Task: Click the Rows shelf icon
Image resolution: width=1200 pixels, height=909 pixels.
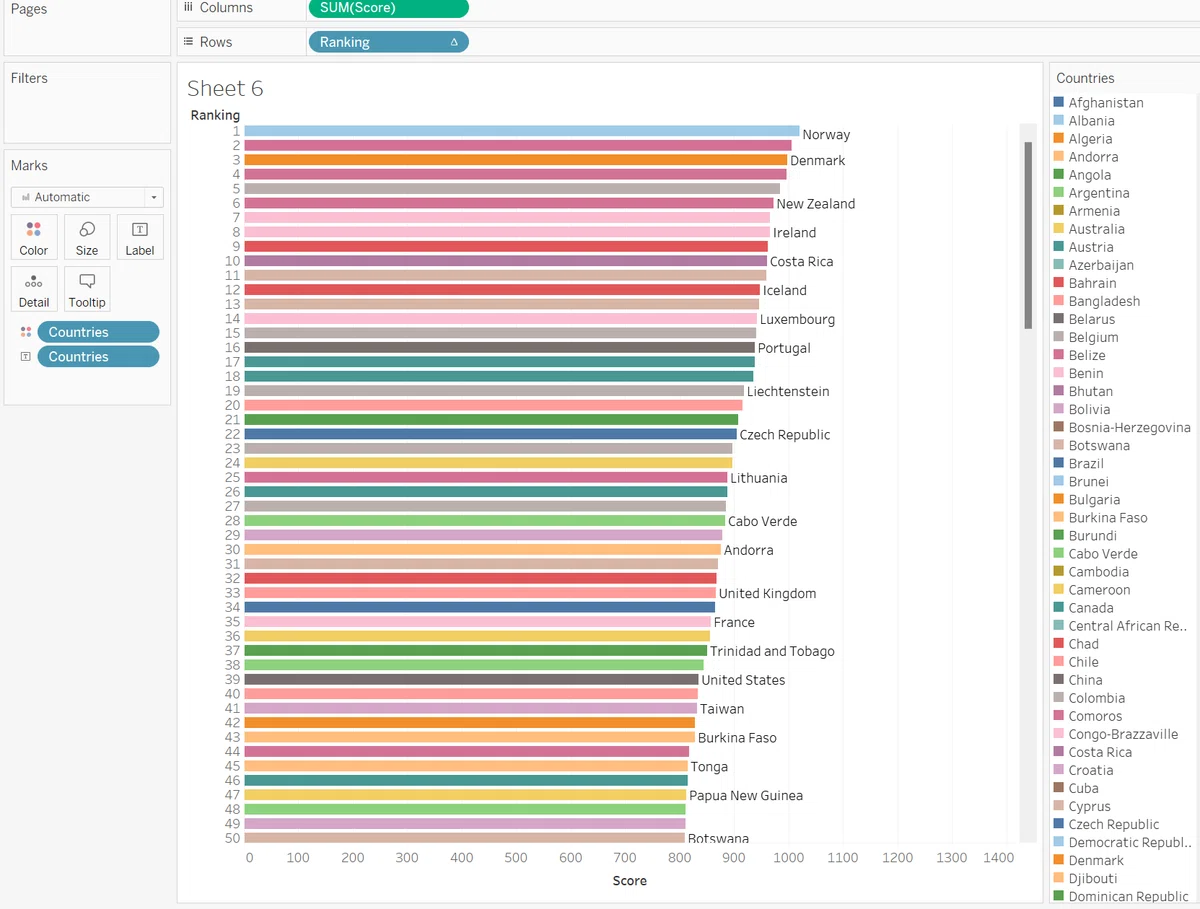Action: [188, 42]
